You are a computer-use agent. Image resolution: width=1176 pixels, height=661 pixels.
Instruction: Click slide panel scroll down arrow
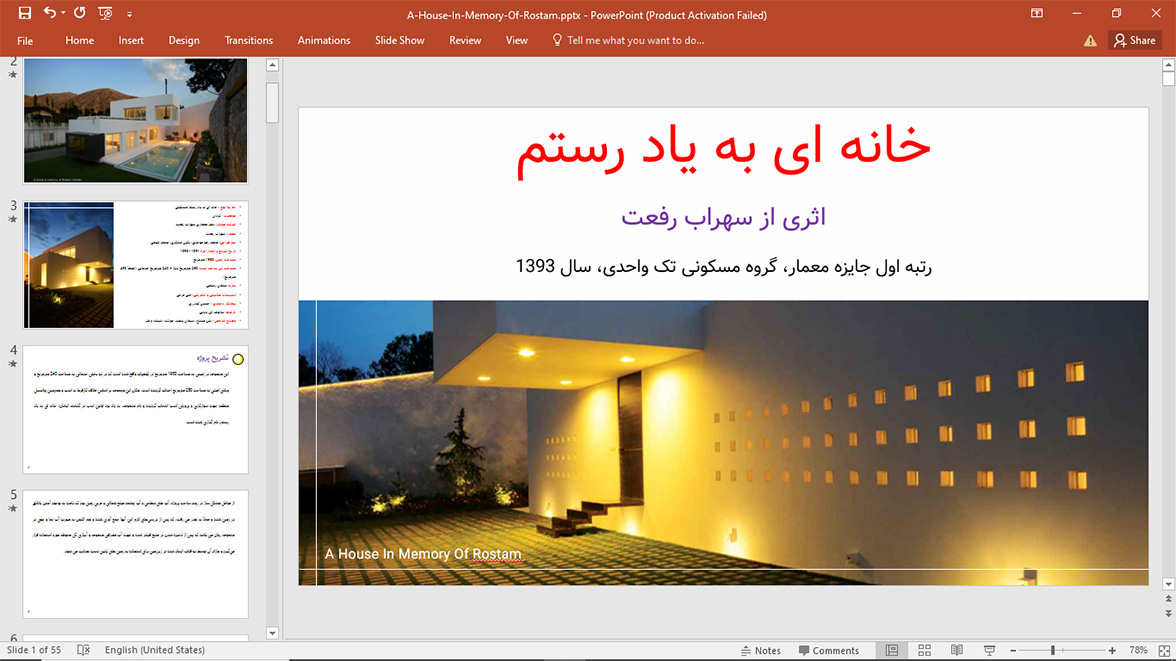coord(272,632)
